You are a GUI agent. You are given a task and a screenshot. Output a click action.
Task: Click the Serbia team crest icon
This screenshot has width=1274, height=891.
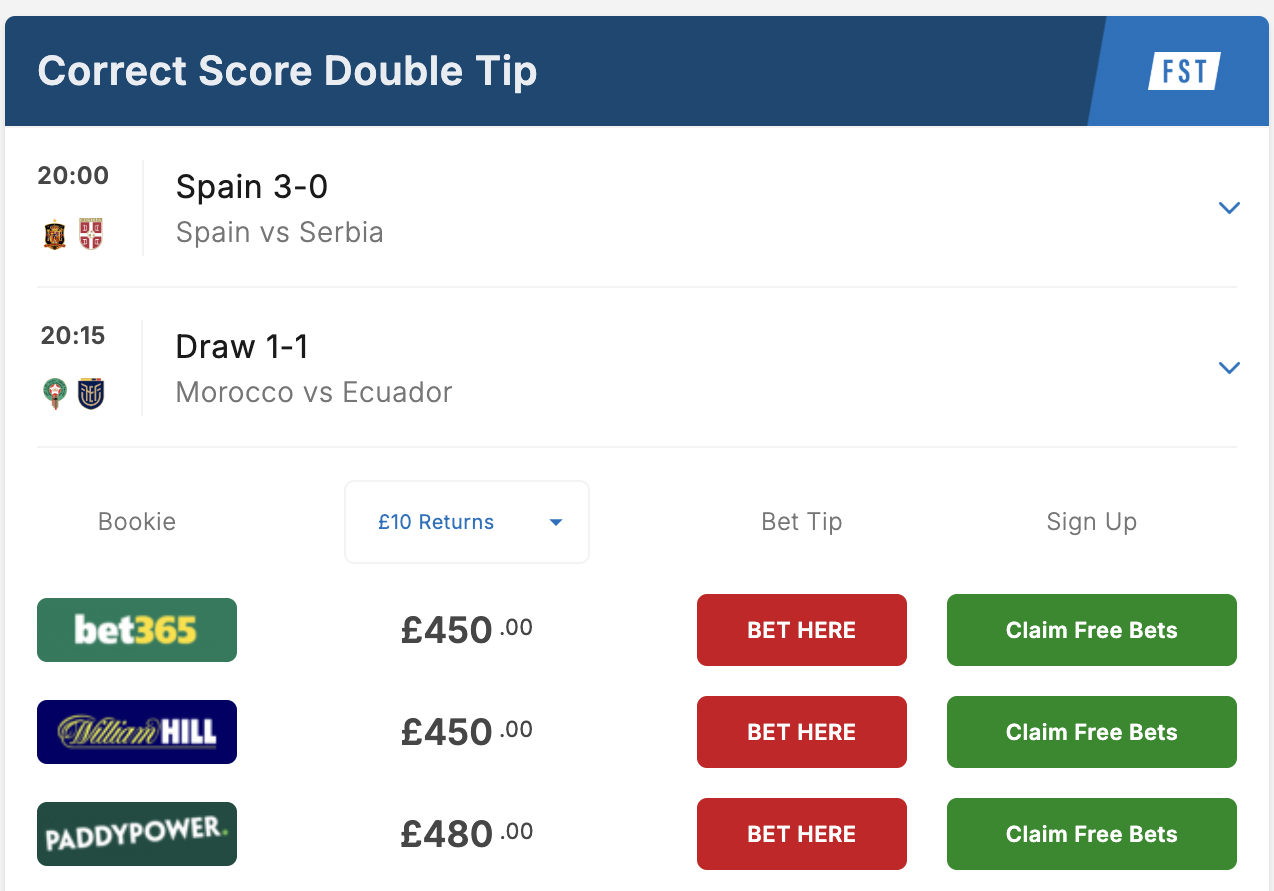(x=91, y=234)
